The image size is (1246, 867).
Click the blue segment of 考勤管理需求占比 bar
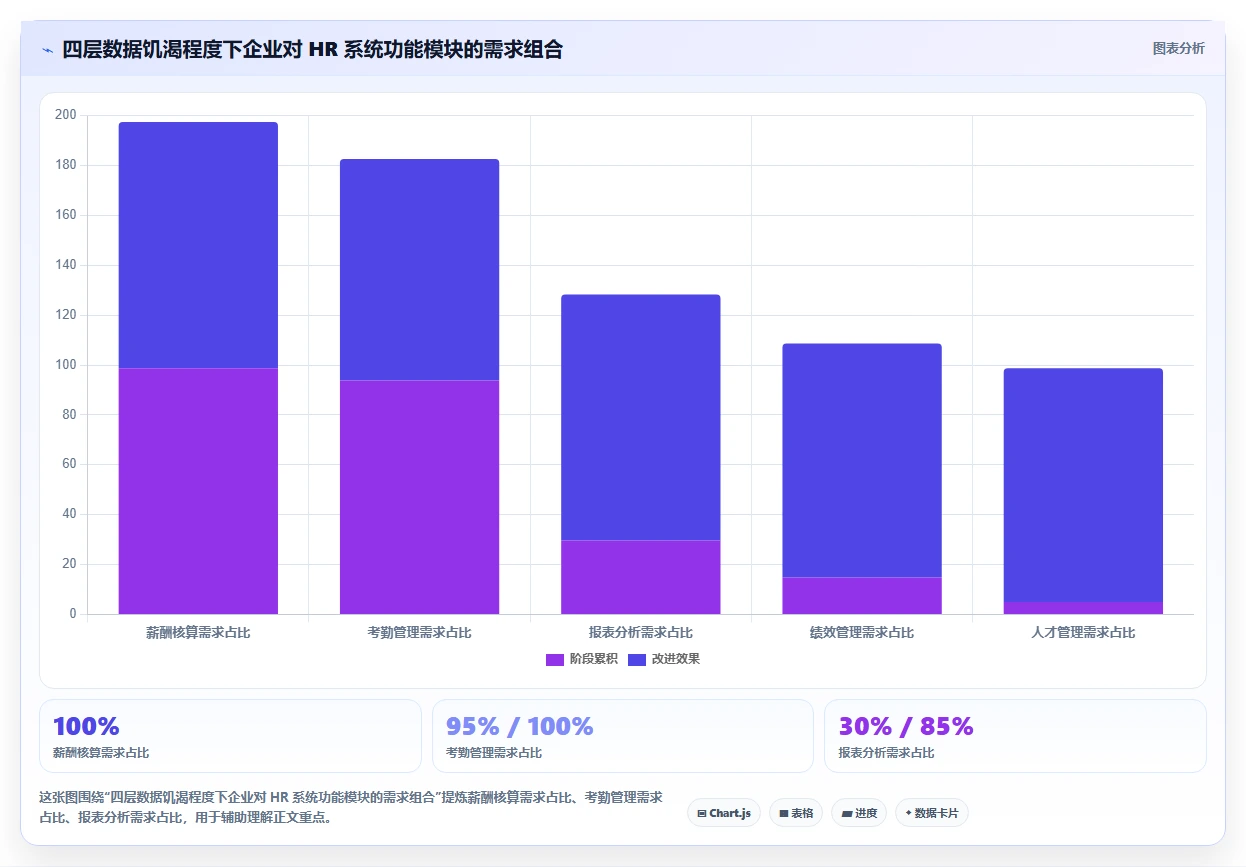tap(419, 270)
